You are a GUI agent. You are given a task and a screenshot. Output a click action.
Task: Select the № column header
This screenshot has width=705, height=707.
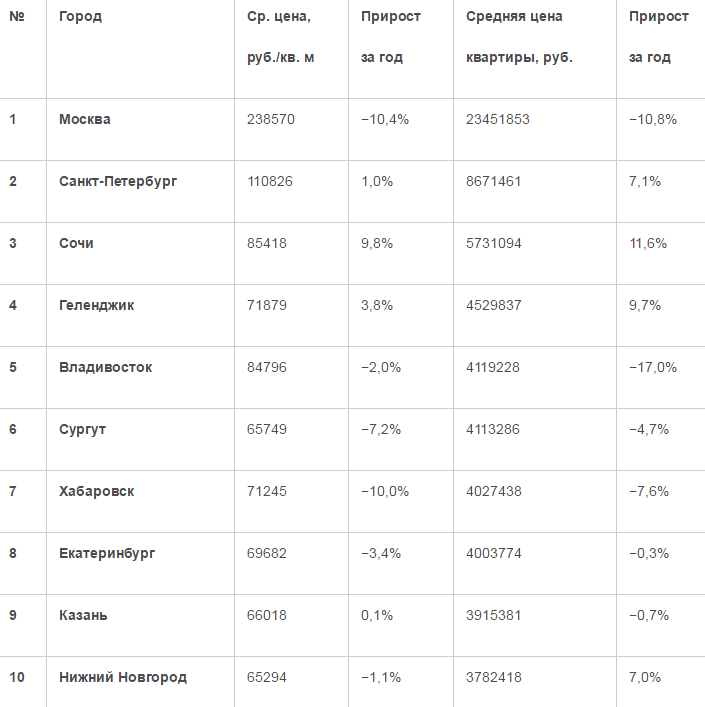[17, 17]
